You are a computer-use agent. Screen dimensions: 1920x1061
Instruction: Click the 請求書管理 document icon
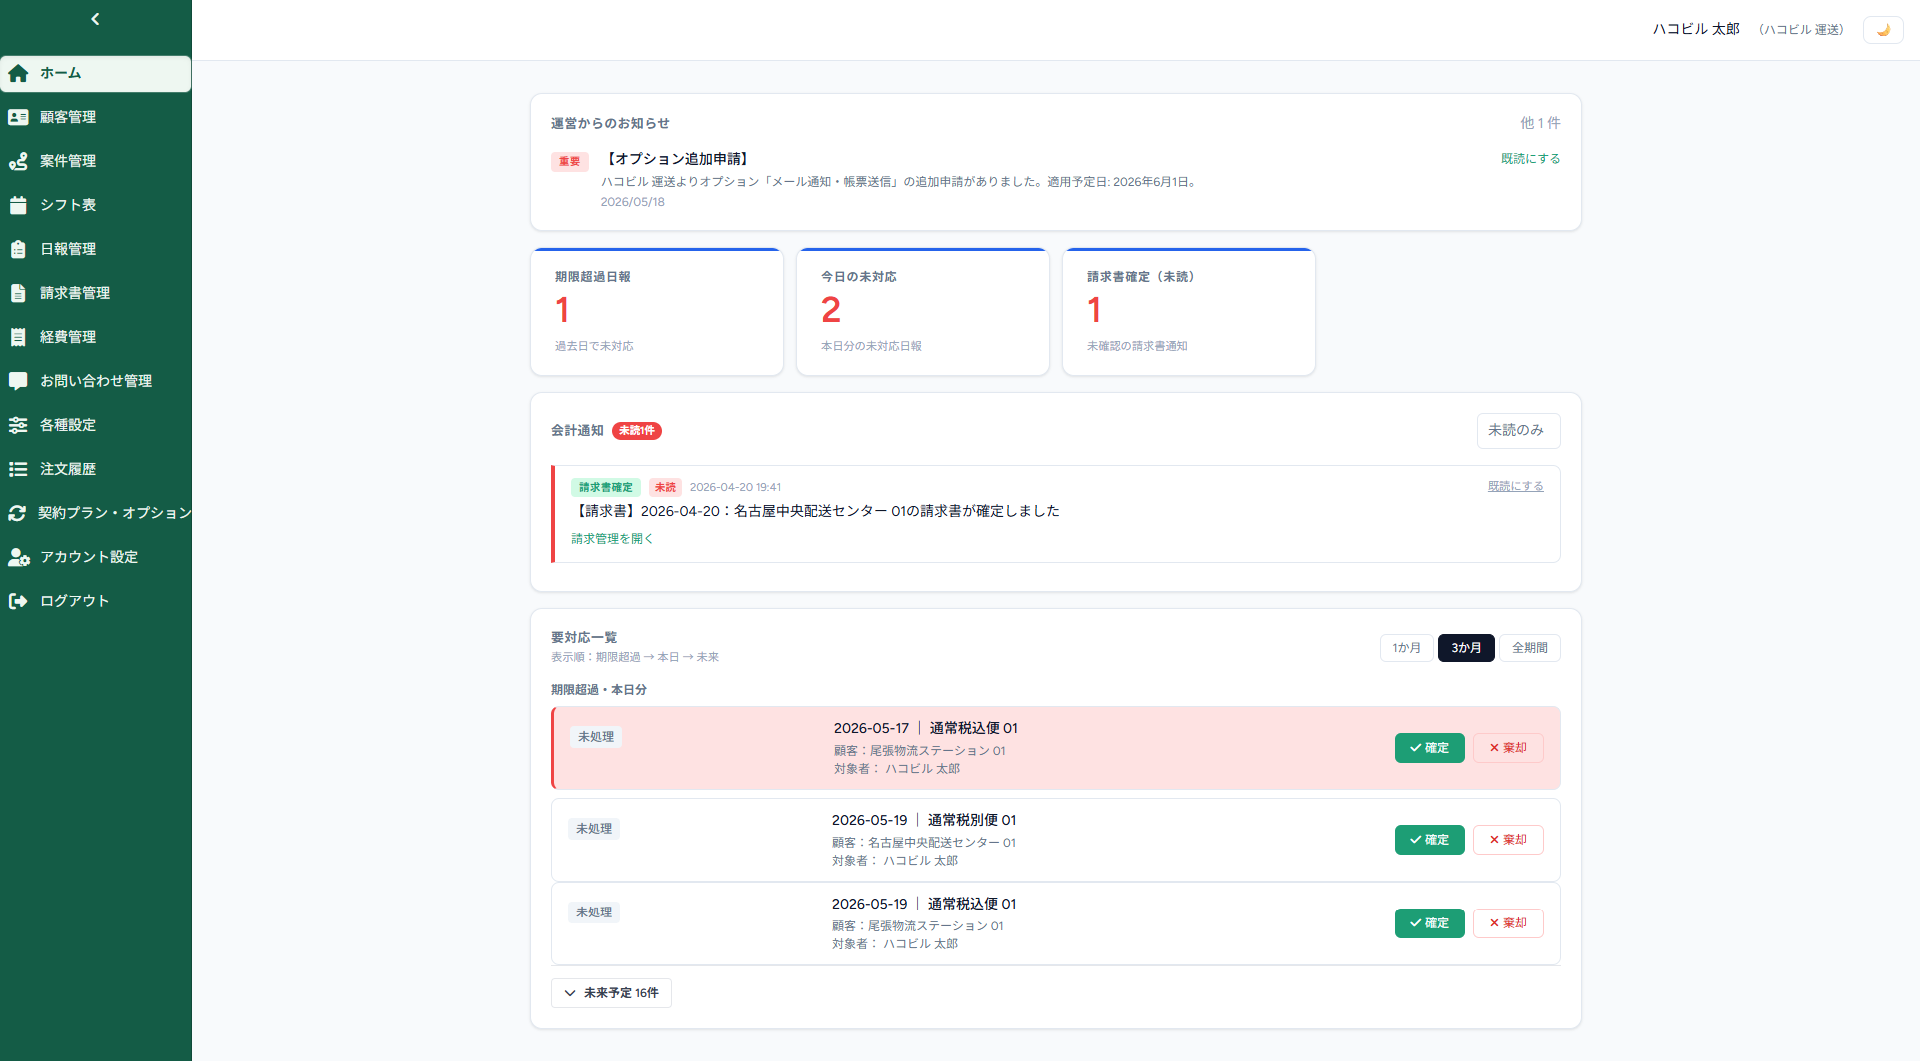[x=18, y=293]
